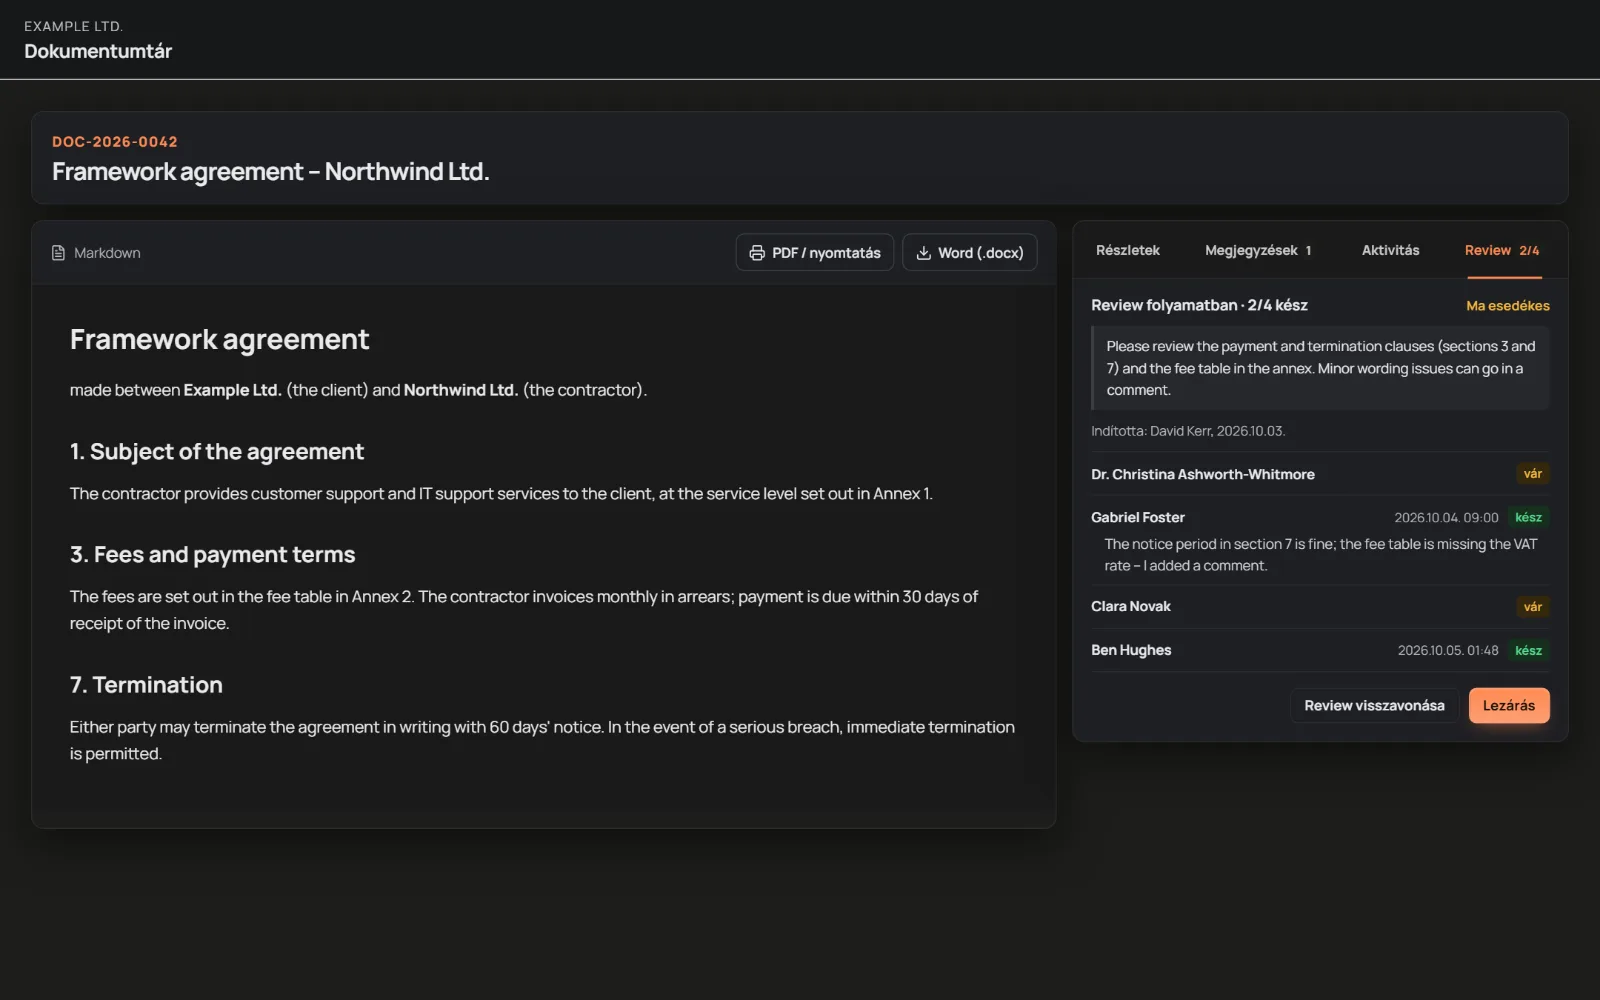The height and width of the screenshot is (1000, 1600).
Task: Click Review folyamatban · 2/4 kész heading
Action: point(1199,305)
